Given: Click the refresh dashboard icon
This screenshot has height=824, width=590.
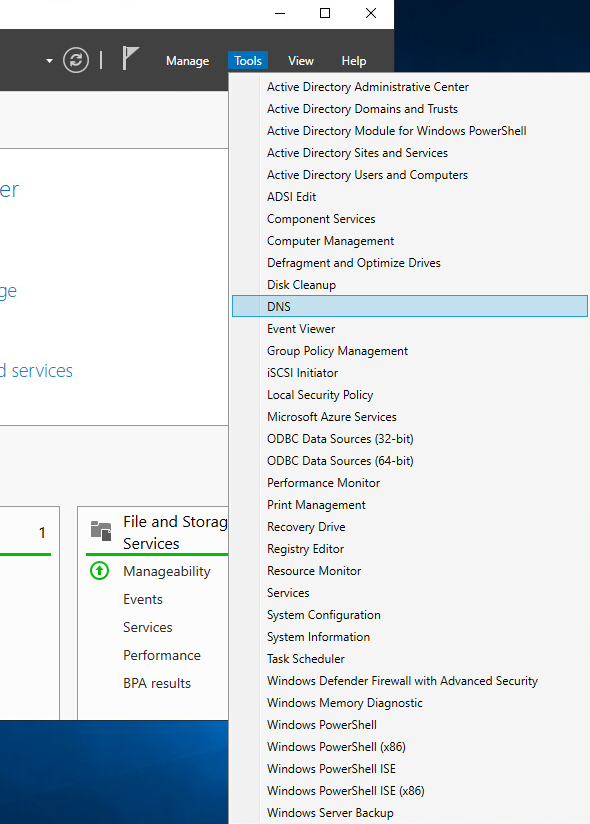Looking at the screenshot, I should click(x=76, y=60).
